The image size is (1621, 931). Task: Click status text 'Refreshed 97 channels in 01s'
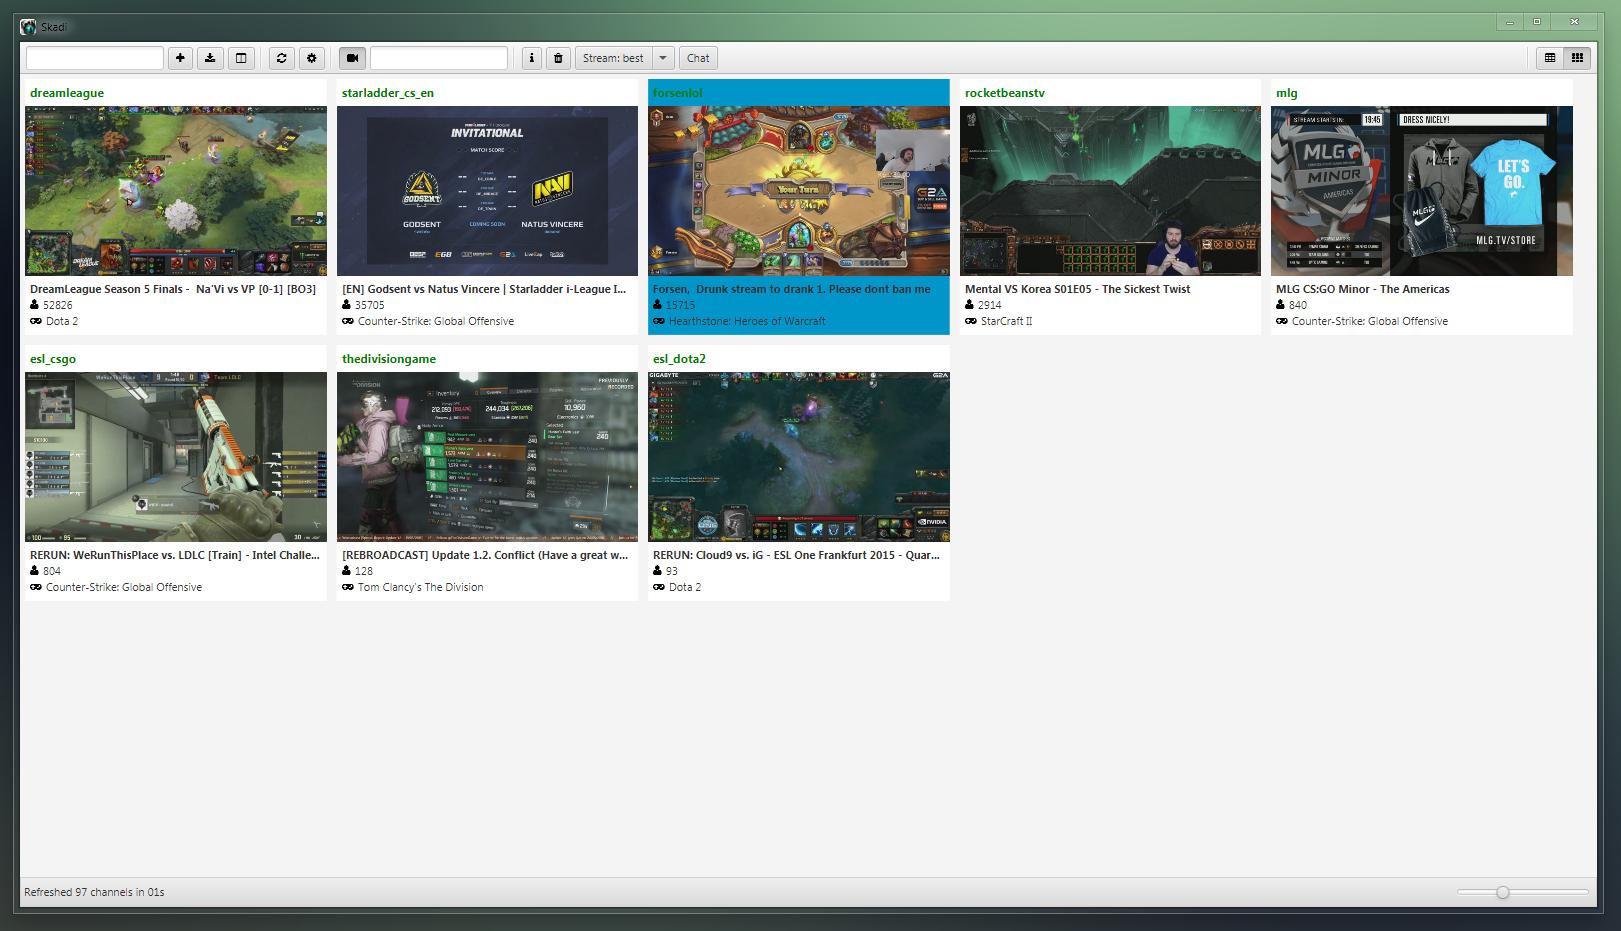[x=94, y=892]
